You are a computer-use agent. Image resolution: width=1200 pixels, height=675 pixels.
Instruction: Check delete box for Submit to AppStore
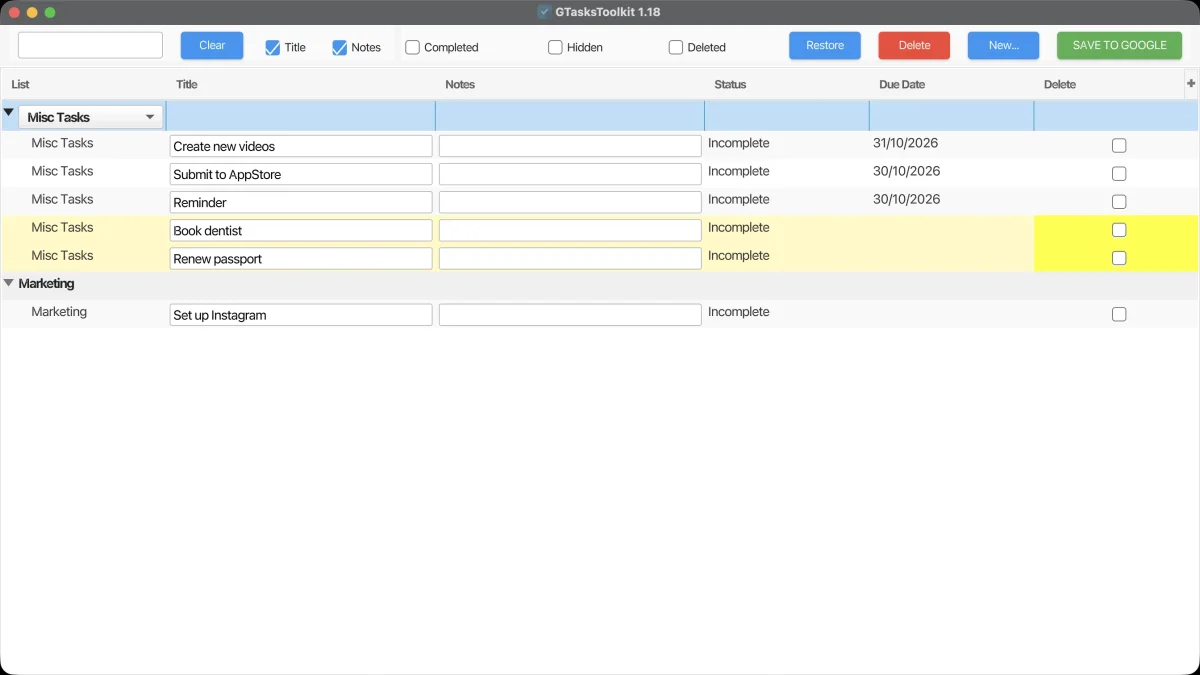coord(1119,174)
